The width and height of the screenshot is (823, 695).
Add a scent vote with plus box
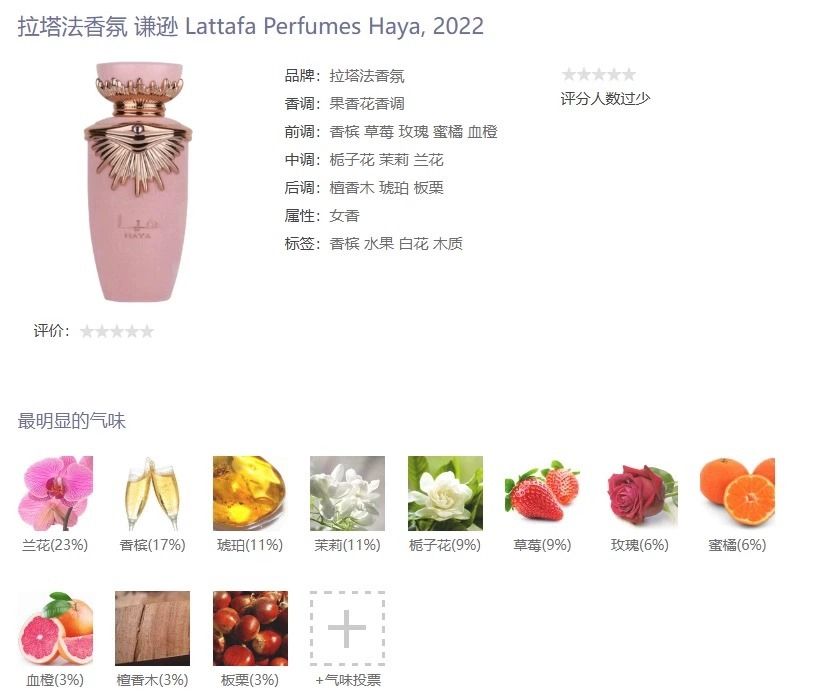[347, 628]
